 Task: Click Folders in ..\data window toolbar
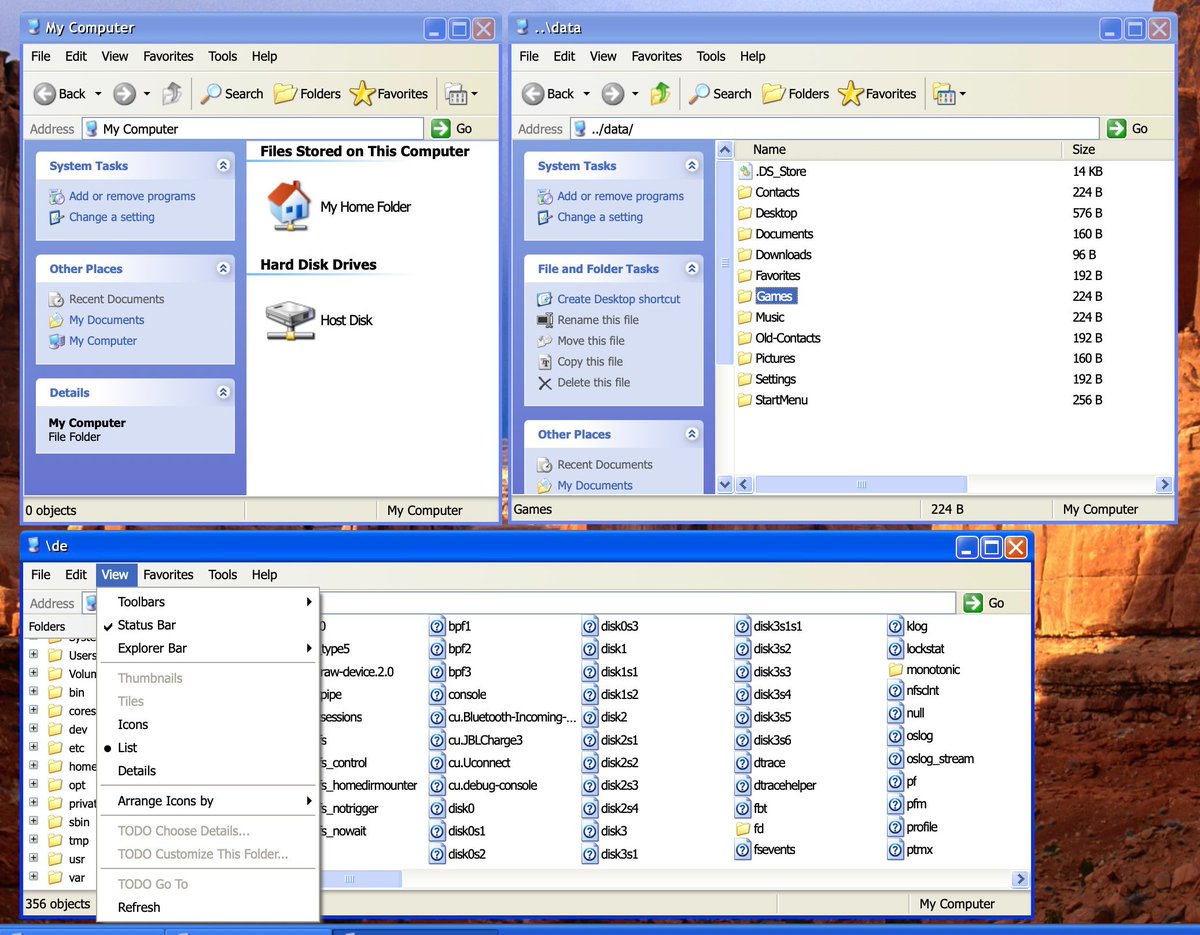click(x=795, y=94)
